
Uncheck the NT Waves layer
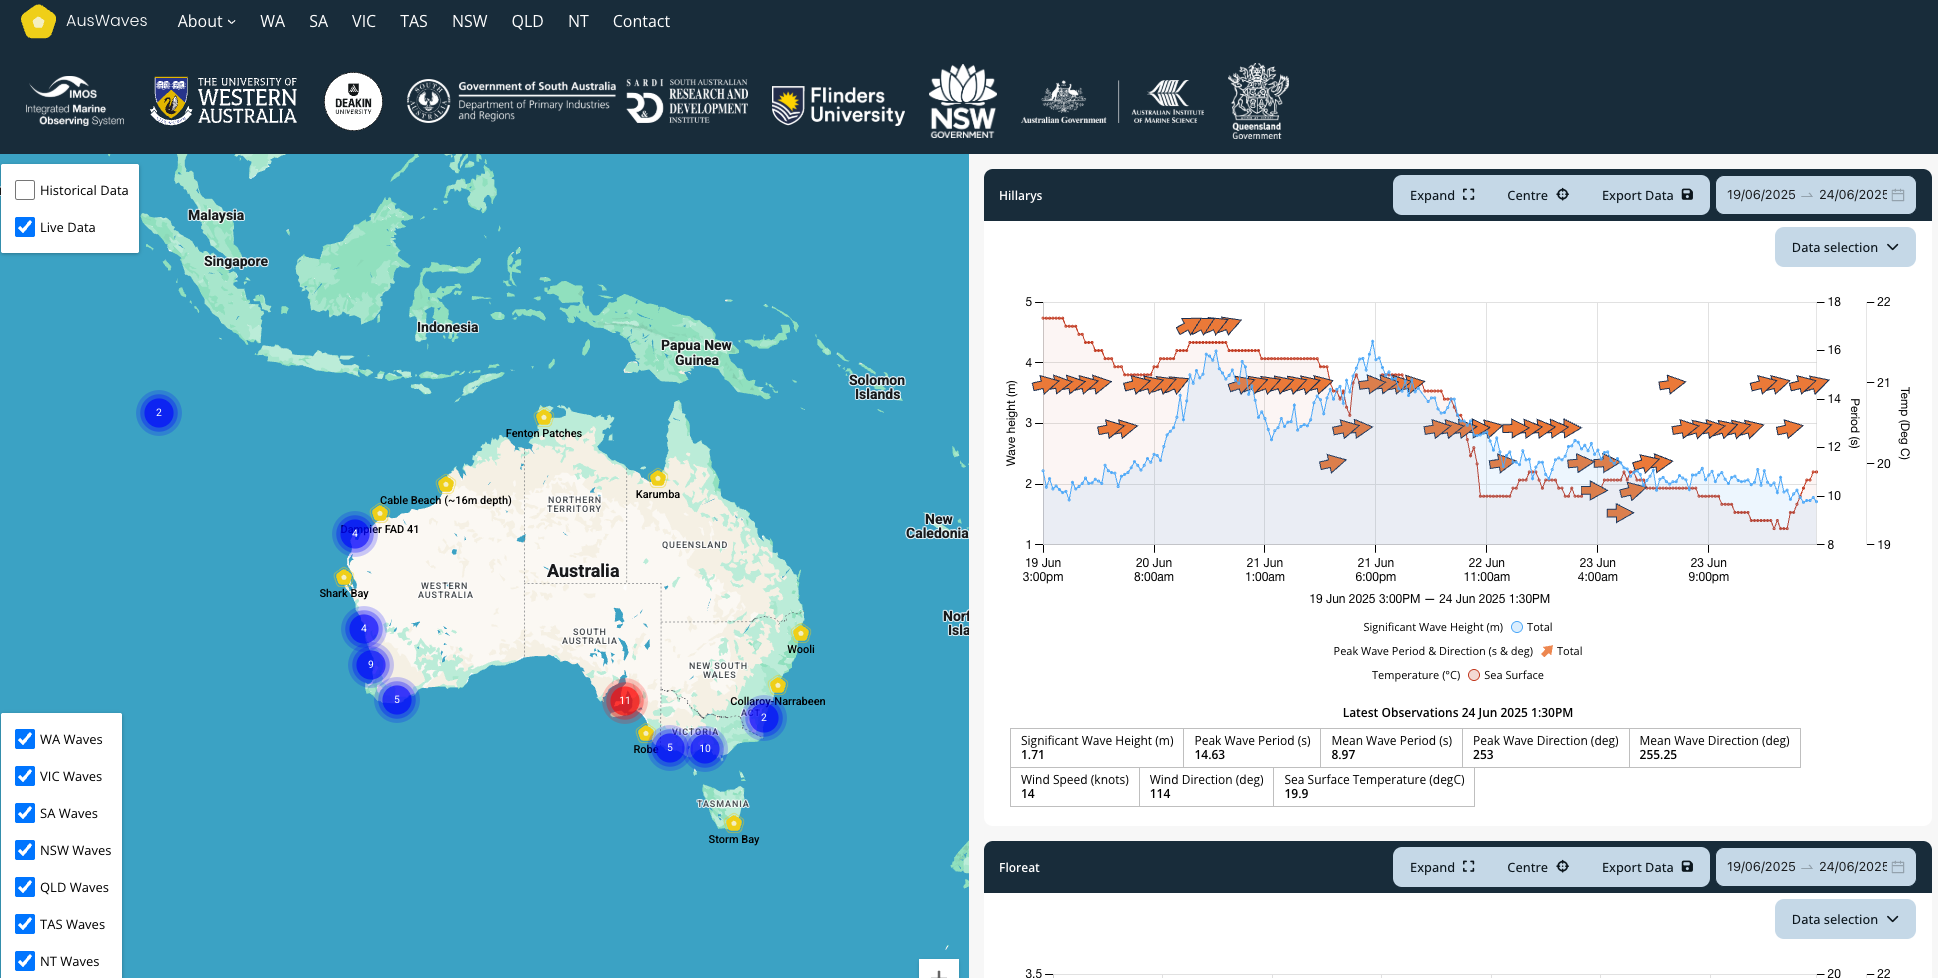(x=24, y=961)
